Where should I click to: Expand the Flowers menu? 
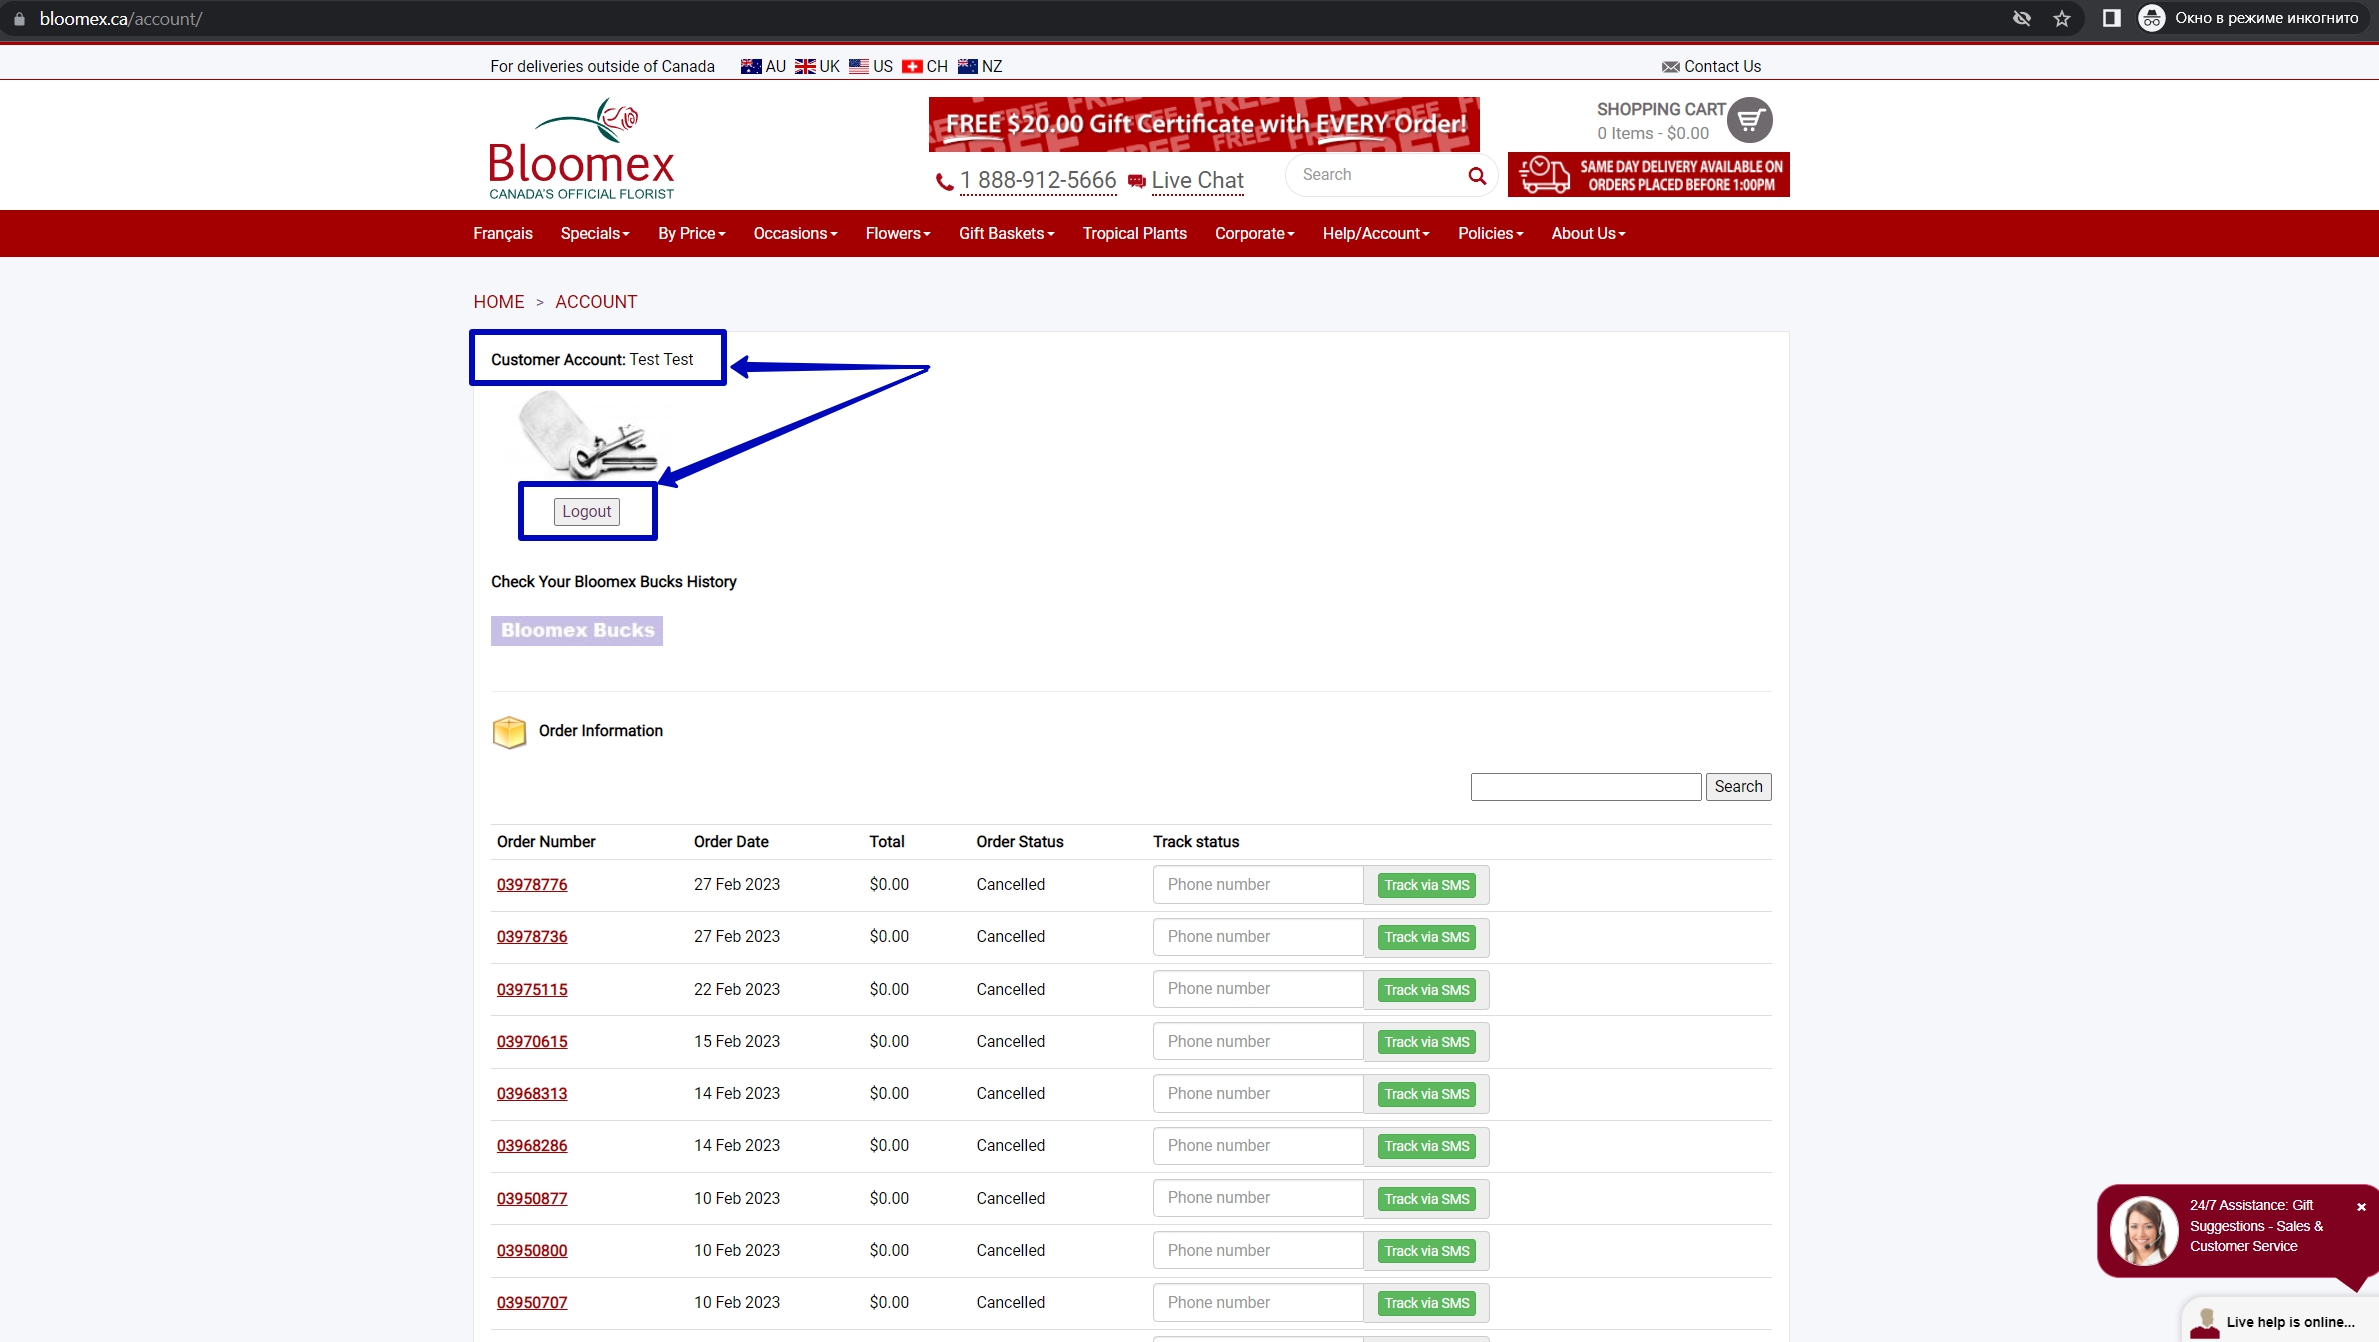898,233
